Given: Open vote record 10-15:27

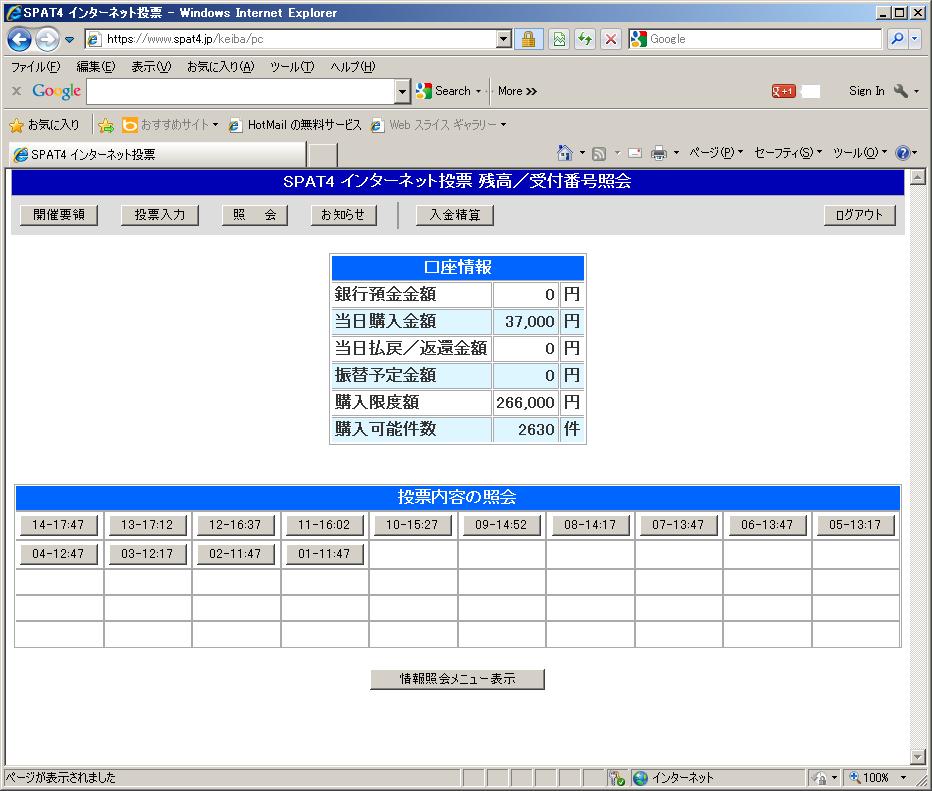Looking at the screenshot, I should 413,525.
